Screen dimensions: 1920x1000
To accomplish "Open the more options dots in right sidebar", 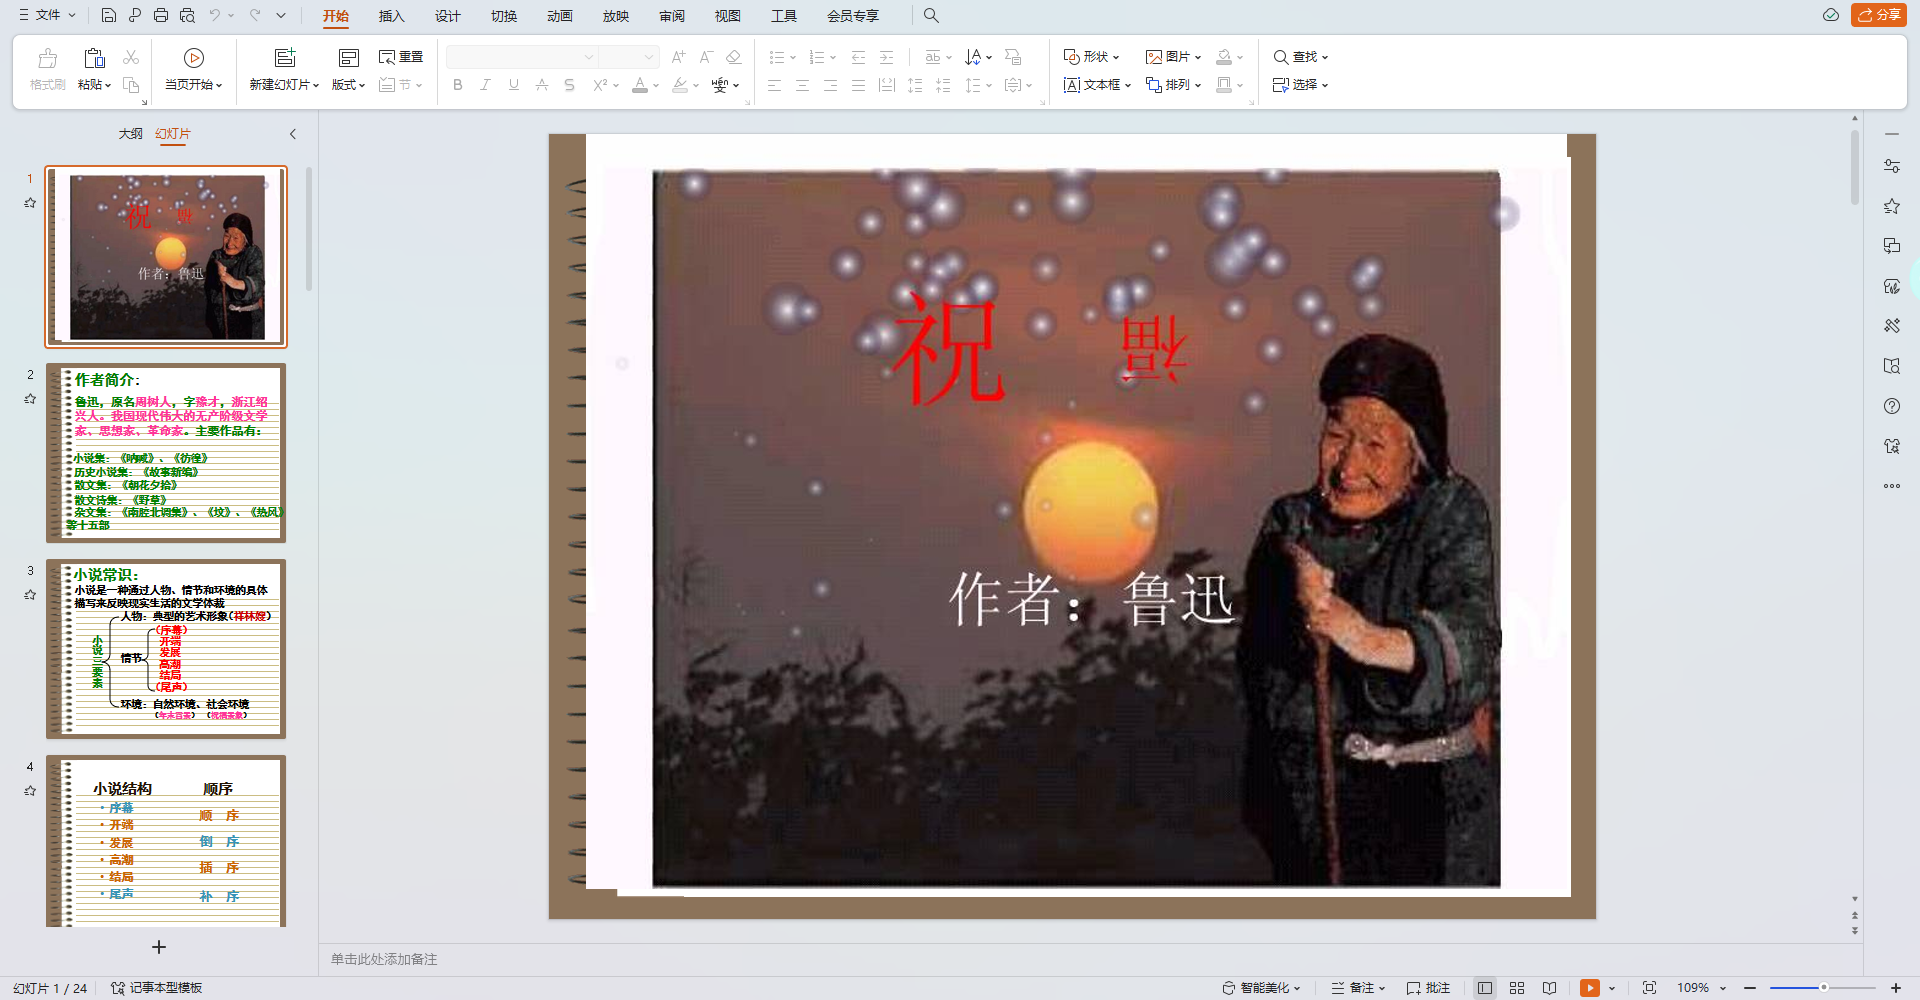I will pyautogui.click(x=1891, y=486).
